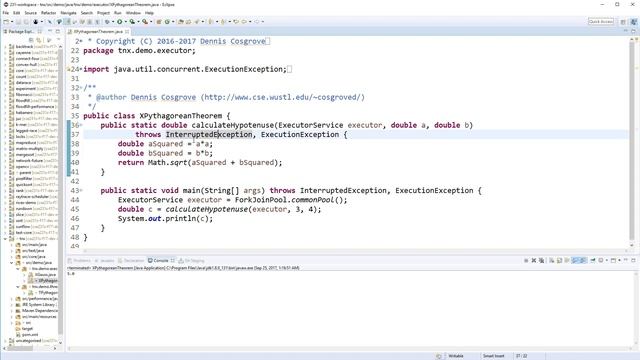The width and height of the screenshot is (640, 360).
Task: Click the calculateHypotenuse call on line 45
Action: tap(207, 209)
